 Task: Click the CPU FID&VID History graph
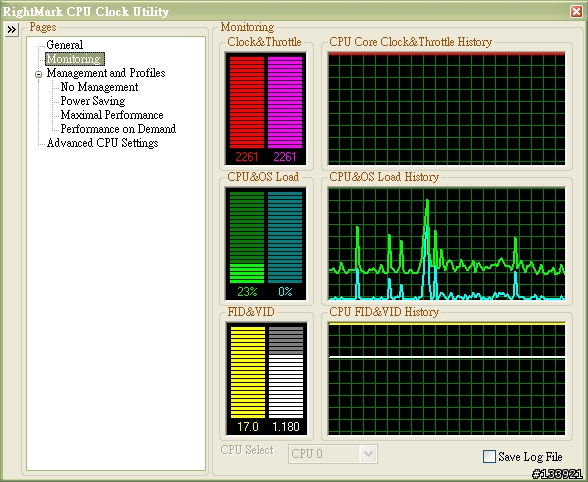(447, 378)
